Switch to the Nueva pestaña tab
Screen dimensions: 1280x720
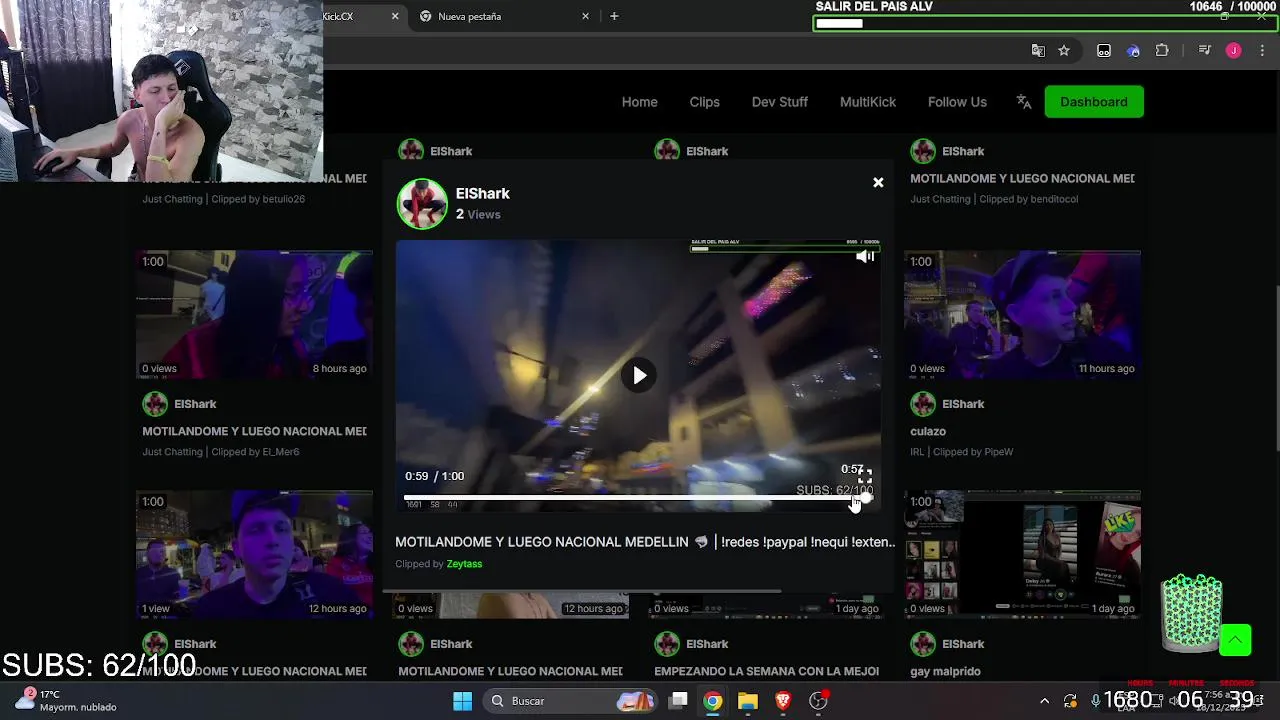click(x=505, y=16)
